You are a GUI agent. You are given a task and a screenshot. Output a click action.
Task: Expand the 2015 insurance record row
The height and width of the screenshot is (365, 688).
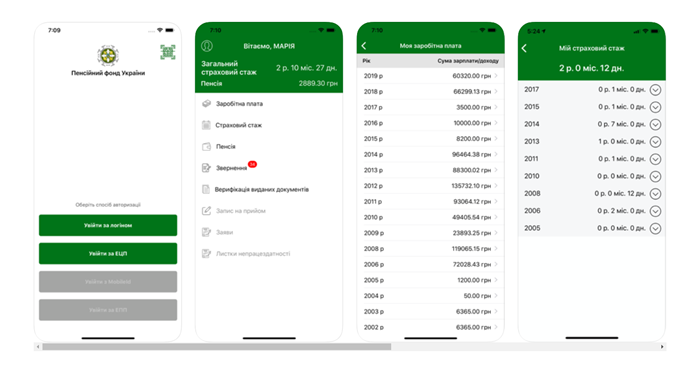click(x=655, y=107)
